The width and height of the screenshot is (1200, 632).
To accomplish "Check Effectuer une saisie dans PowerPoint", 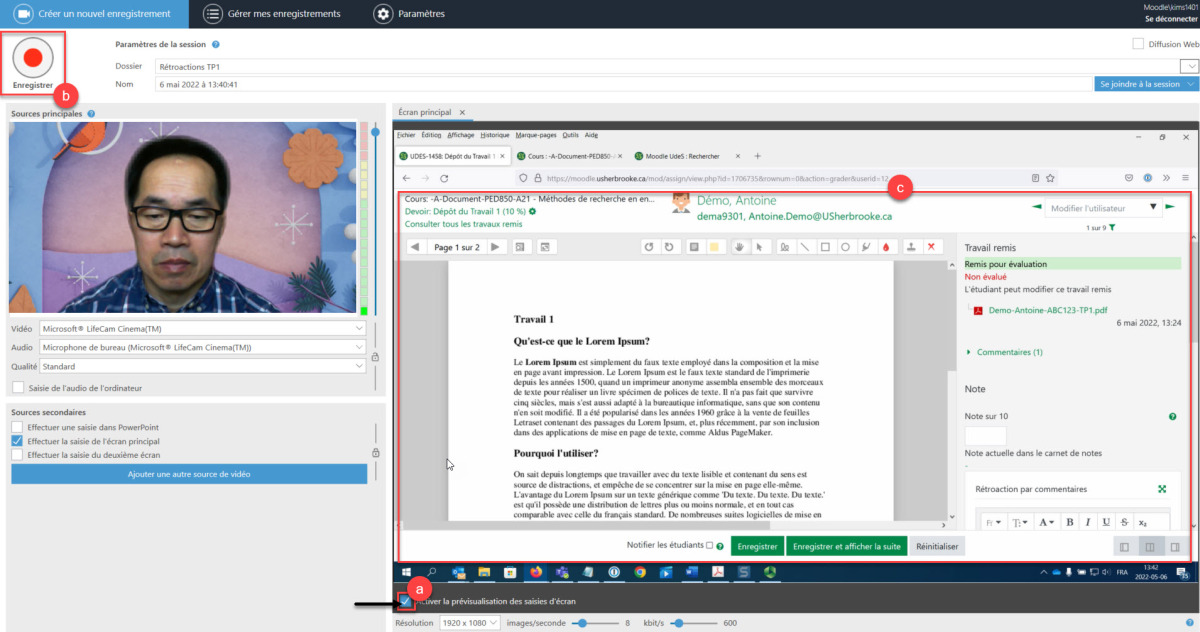I will (18, 427).
